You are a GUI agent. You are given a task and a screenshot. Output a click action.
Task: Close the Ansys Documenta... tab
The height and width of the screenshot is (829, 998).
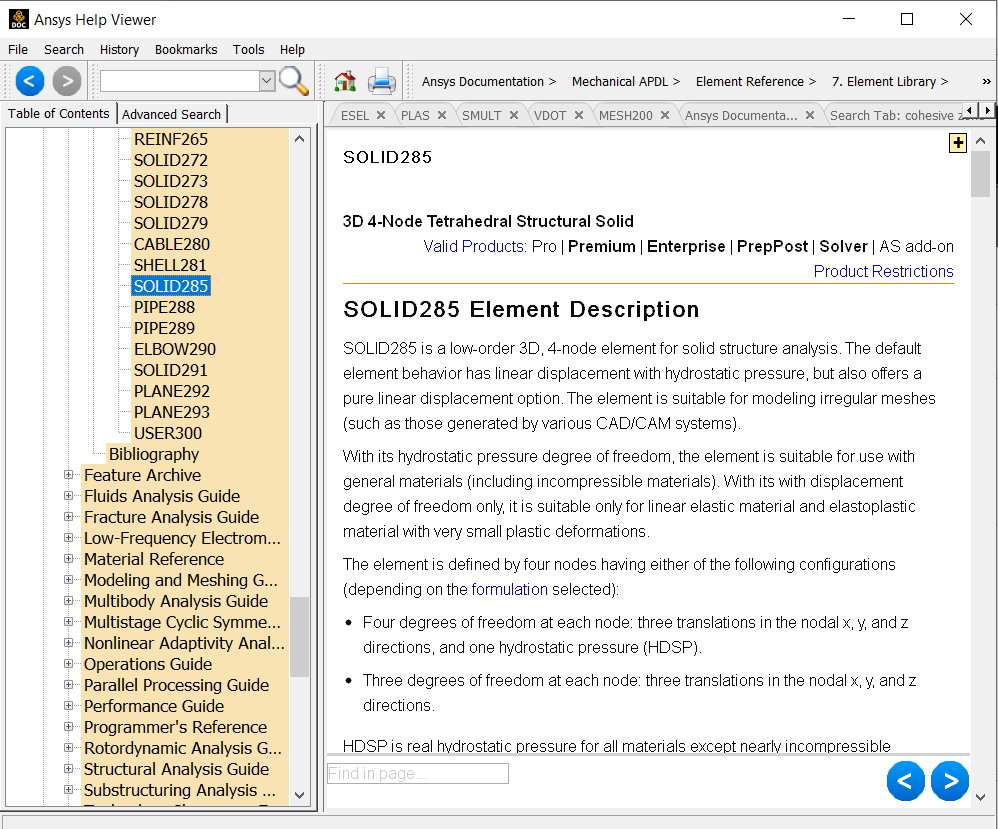[810, 115]
